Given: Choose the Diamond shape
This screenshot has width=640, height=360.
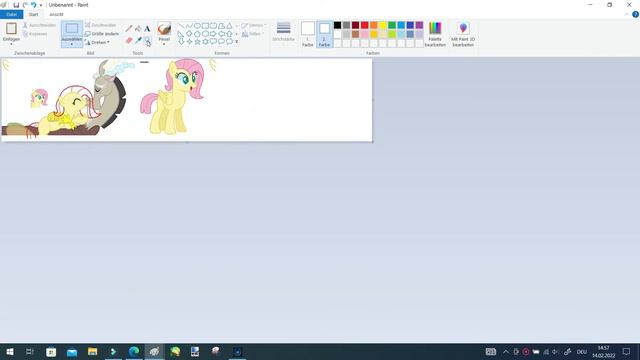Looking at the screenshot, I should [x=189, y=33].
